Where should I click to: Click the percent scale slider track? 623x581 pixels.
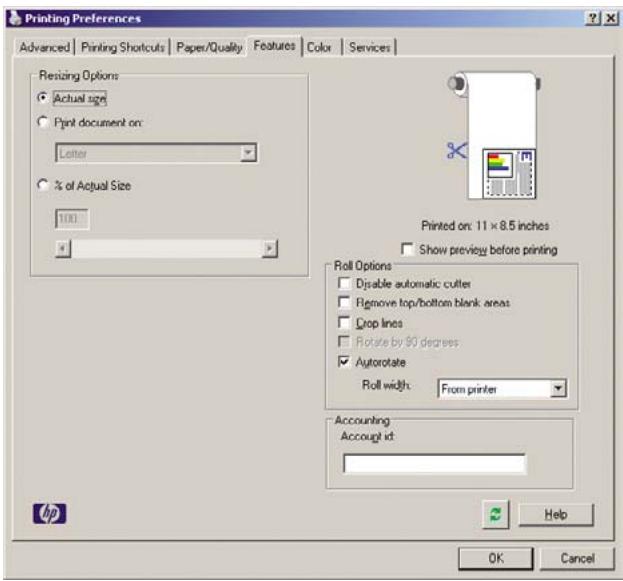166,249
